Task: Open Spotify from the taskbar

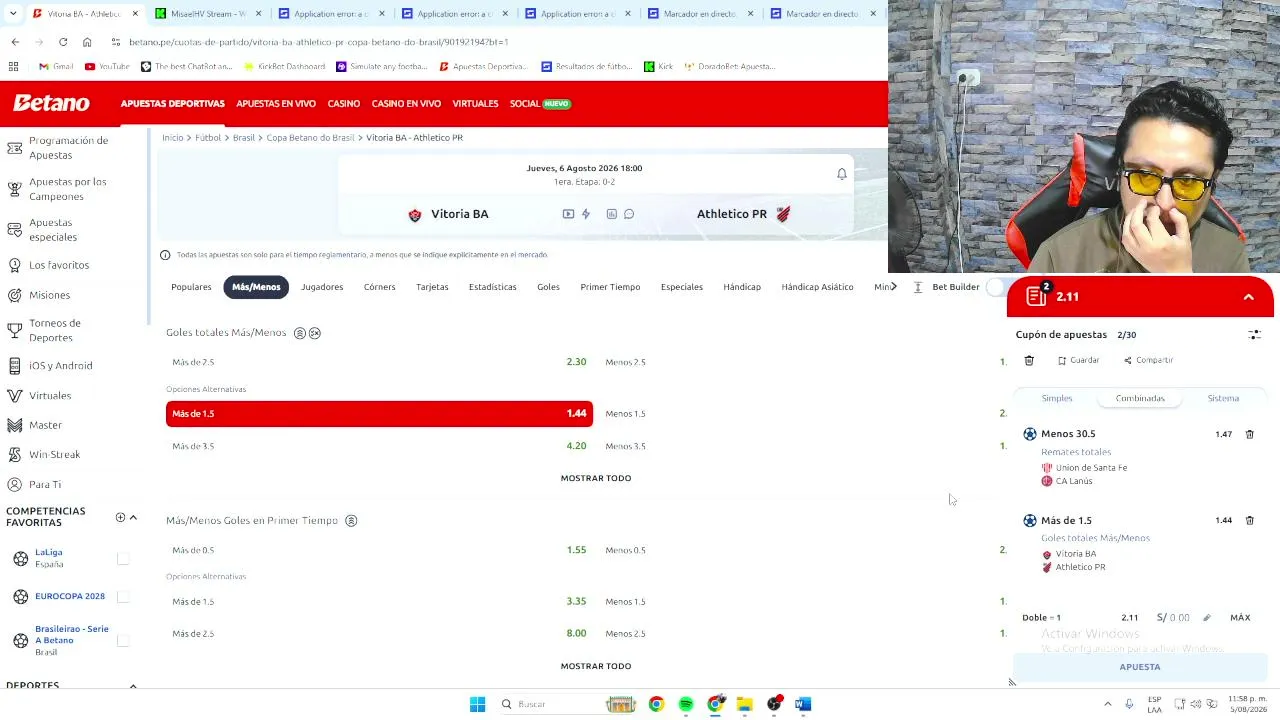Action: [686, 704]
